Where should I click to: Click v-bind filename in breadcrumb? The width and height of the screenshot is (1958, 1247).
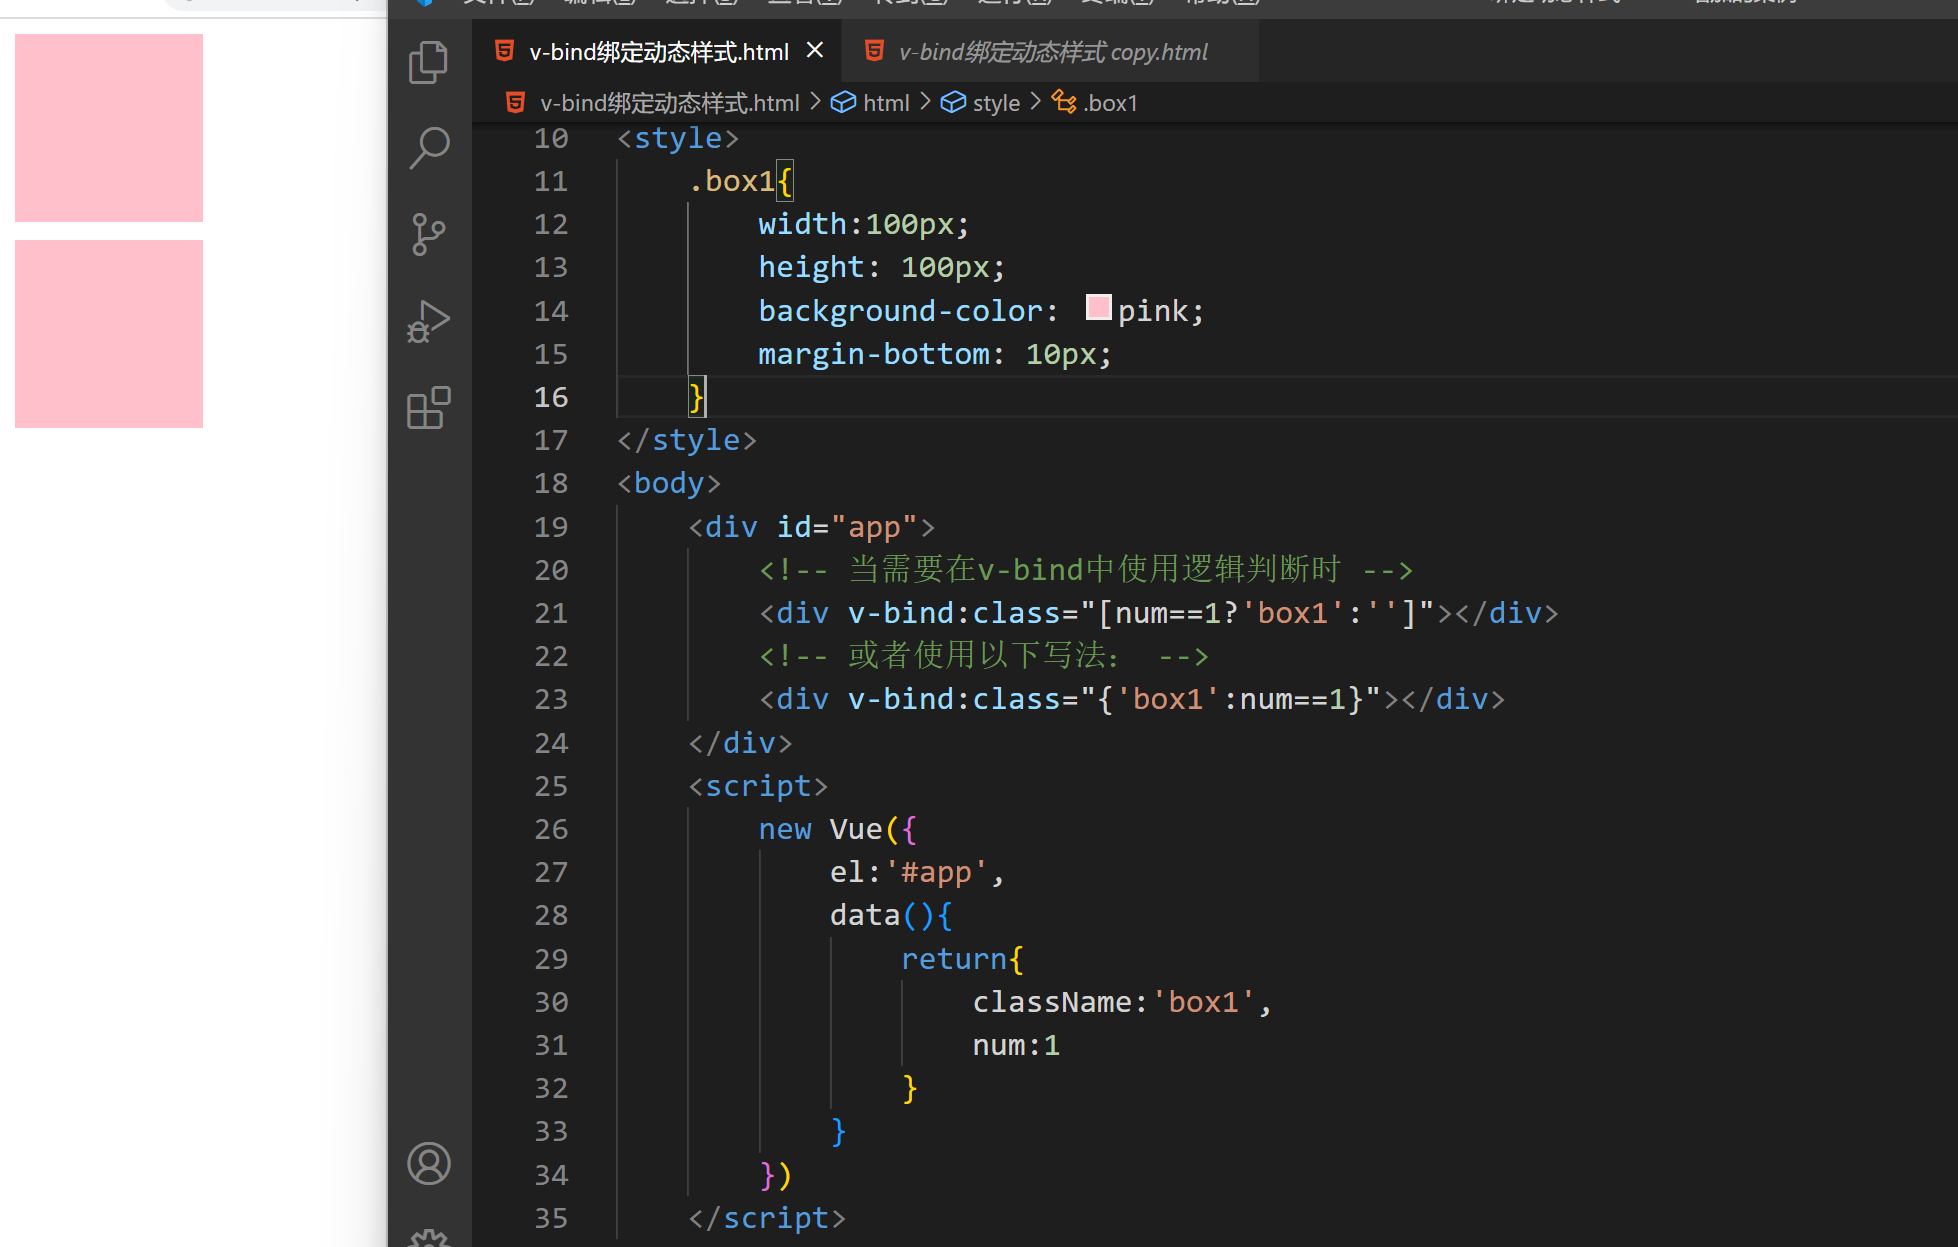pos(669,103)
